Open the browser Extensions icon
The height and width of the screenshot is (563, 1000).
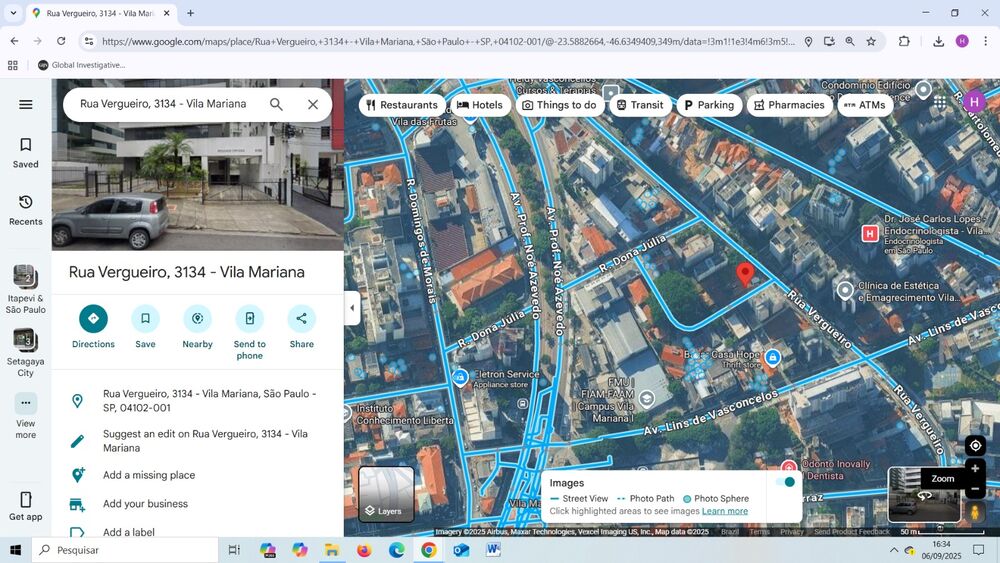904,41
